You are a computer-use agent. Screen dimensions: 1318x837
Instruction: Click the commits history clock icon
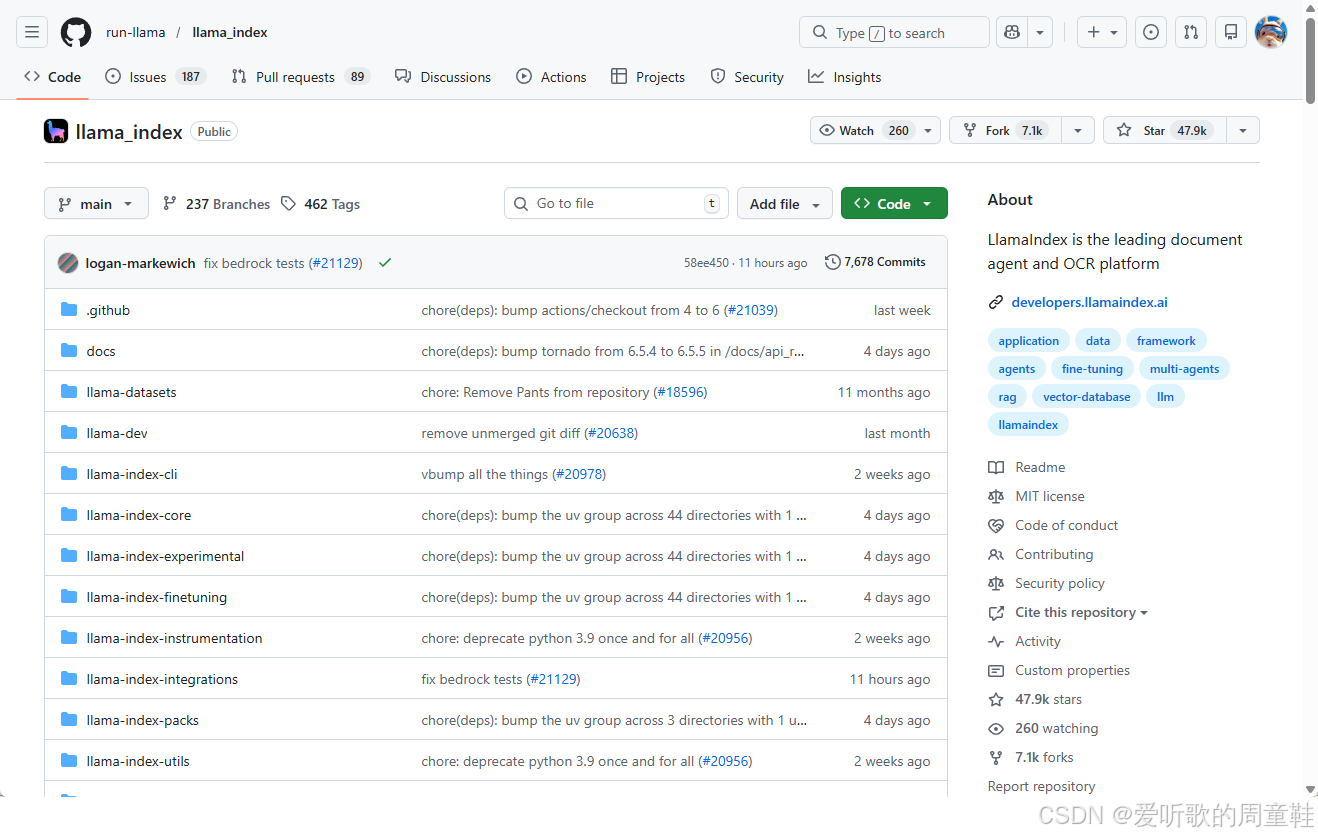pyautogui.click(x=832, y=262)
